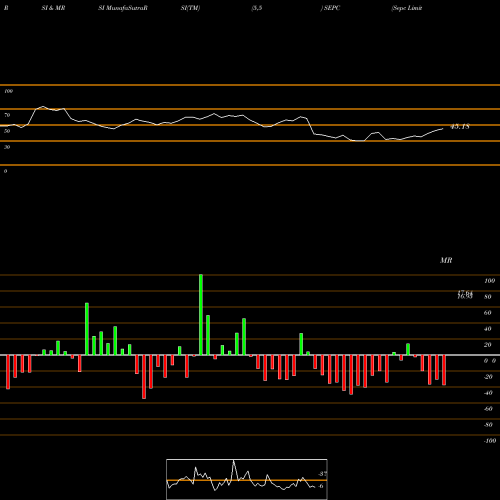
Task: Click the tallest green MR bar
Action: pyautogui.click(x=201, y=315)
